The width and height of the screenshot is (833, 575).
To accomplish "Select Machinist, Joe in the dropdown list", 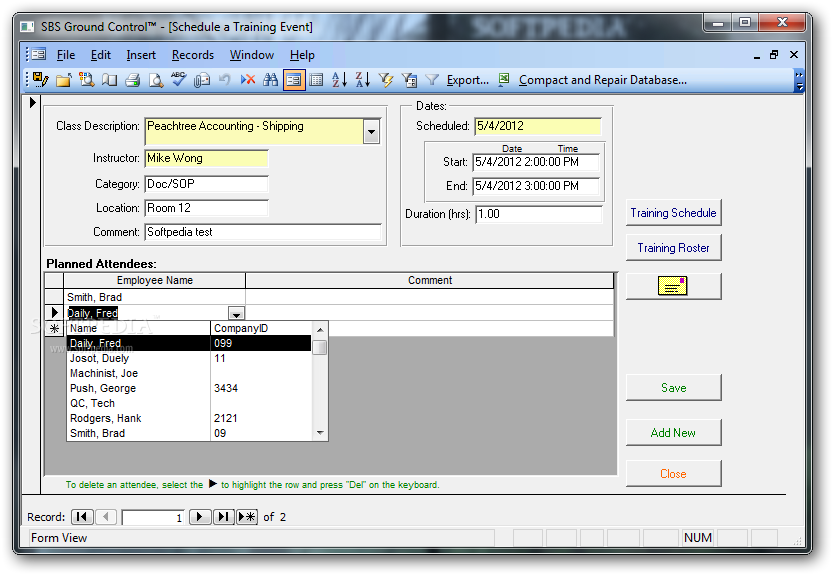I will point(189,374).
